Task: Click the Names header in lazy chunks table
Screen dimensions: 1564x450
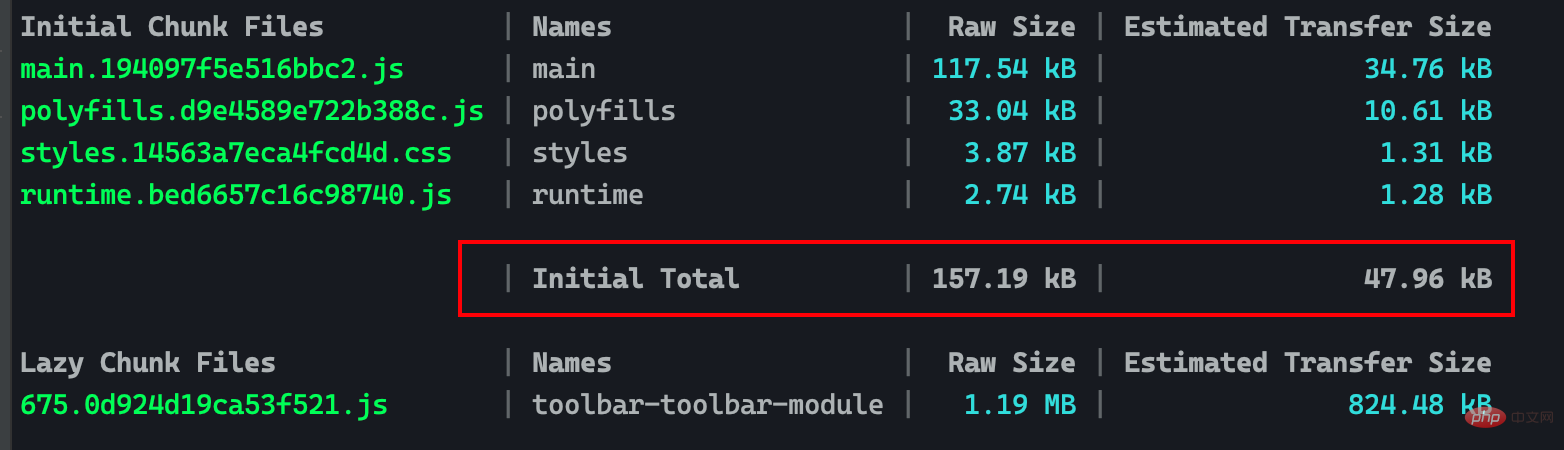Action: (x=572, y=363)
